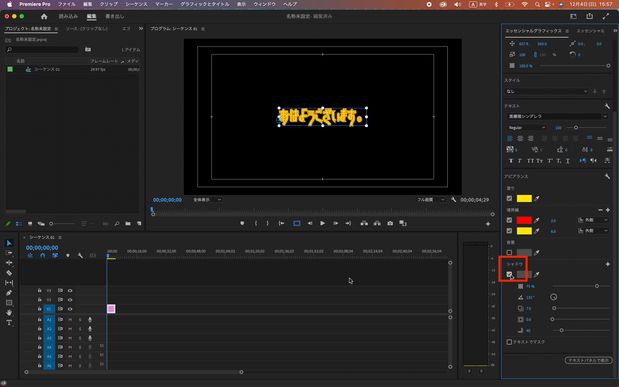
Task: Open the playback resolution dropdown
Action: point(430,200)
